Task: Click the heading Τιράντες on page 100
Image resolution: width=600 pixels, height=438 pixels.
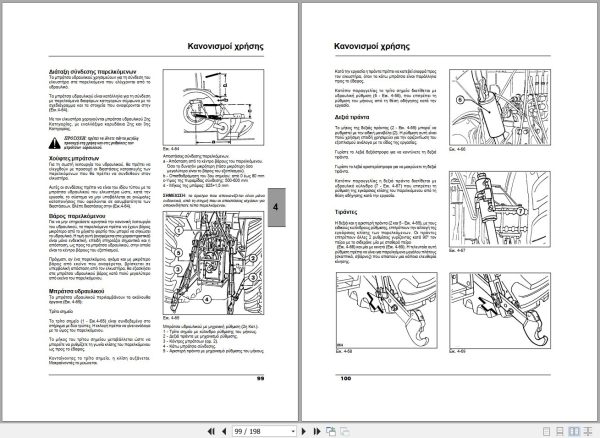Action: 346,212
